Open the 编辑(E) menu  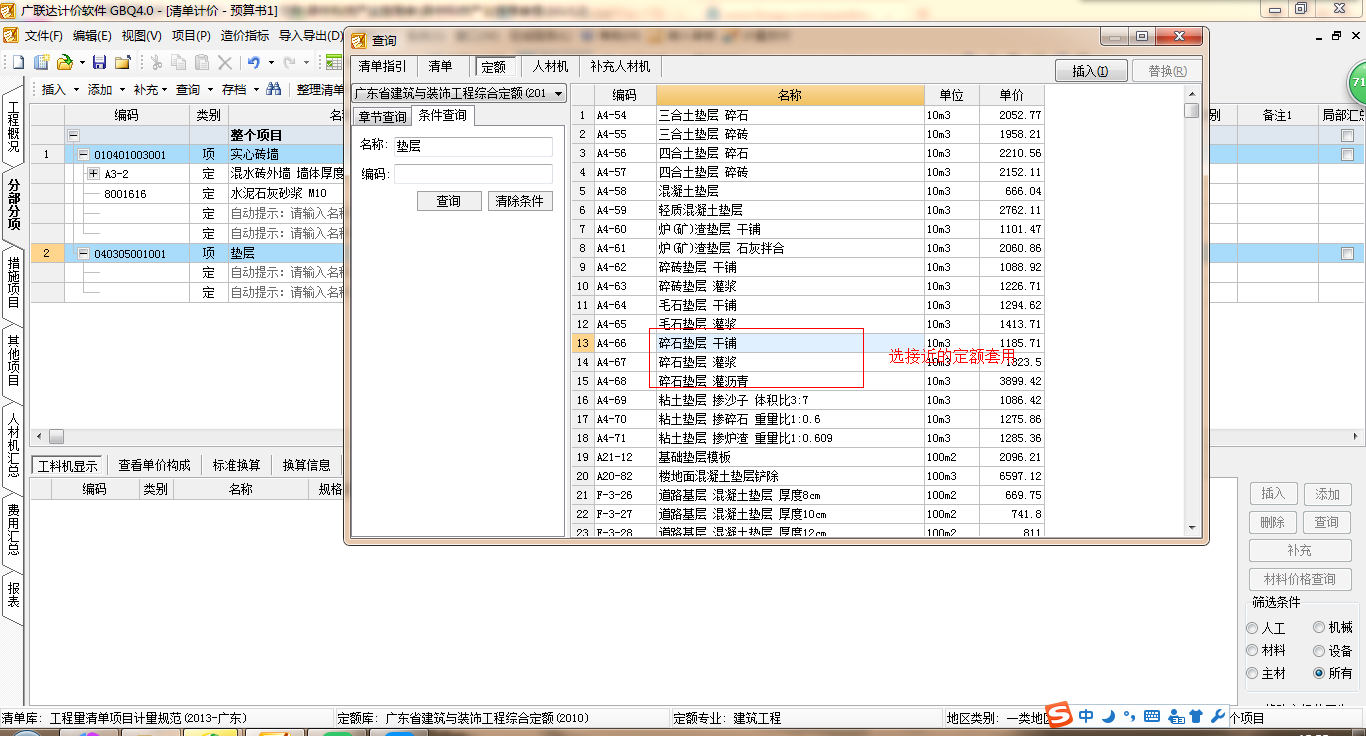click(x=93, y=36)
